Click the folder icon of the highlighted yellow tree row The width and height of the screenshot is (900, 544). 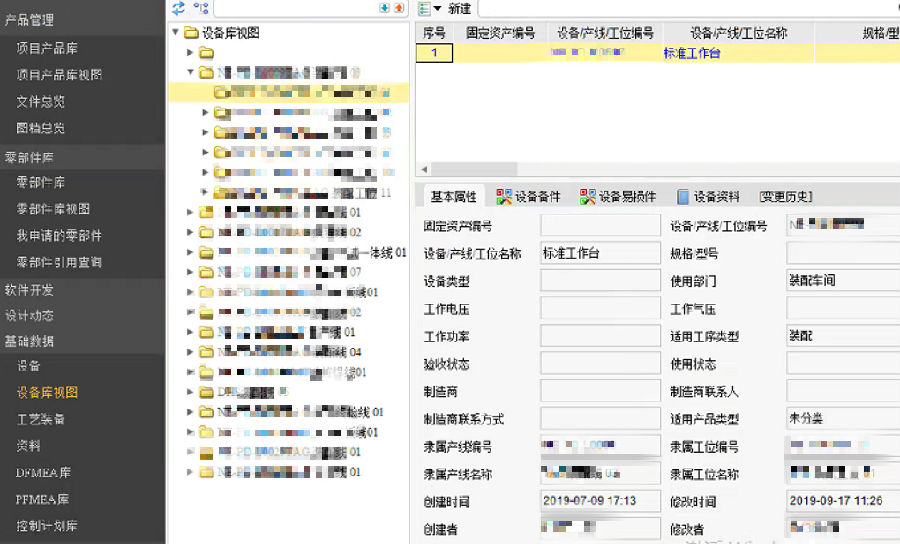click(221, 92)
